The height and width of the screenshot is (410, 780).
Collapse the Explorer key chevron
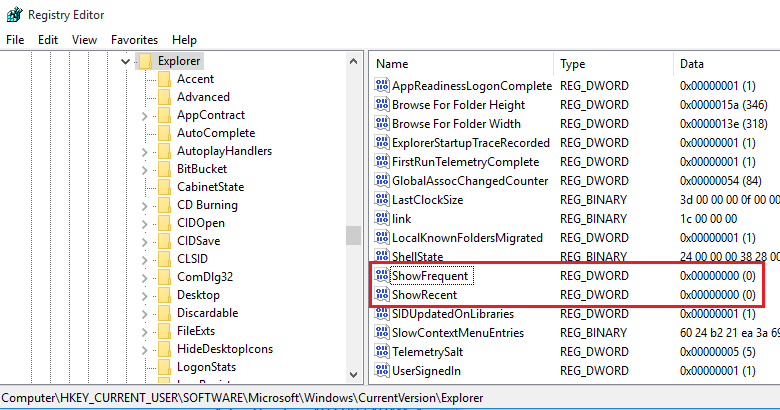point(125,62)
